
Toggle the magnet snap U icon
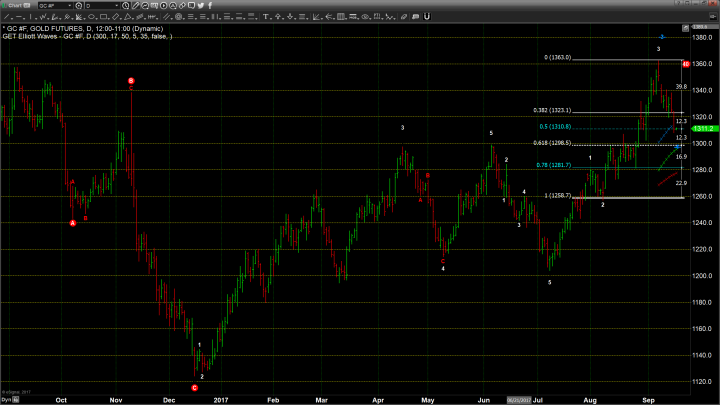(427, 17)
